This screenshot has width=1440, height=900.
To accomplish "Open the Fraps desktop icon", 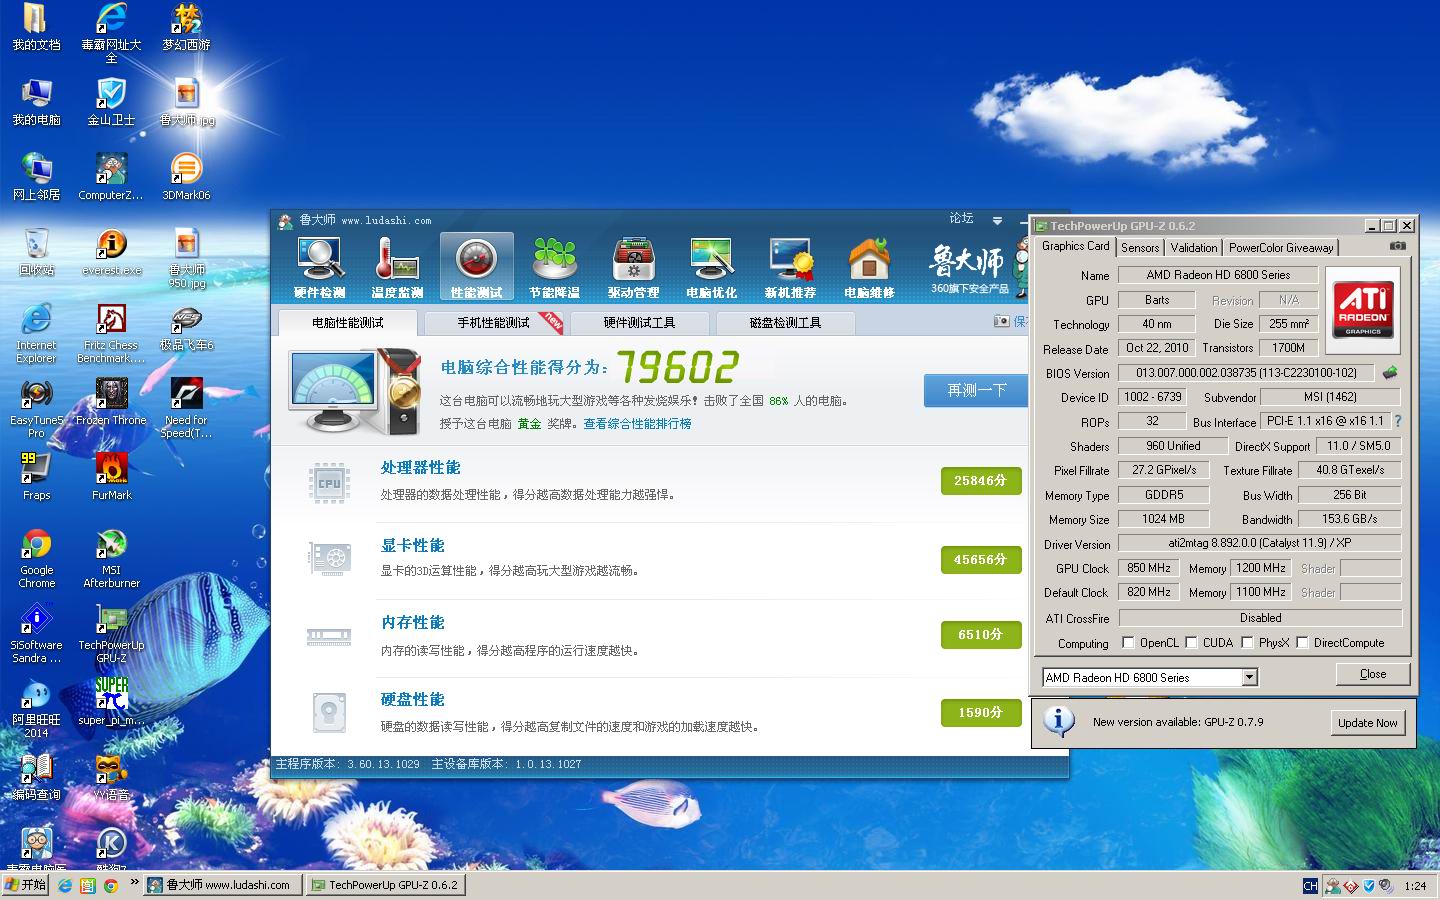I will (36, 475).
